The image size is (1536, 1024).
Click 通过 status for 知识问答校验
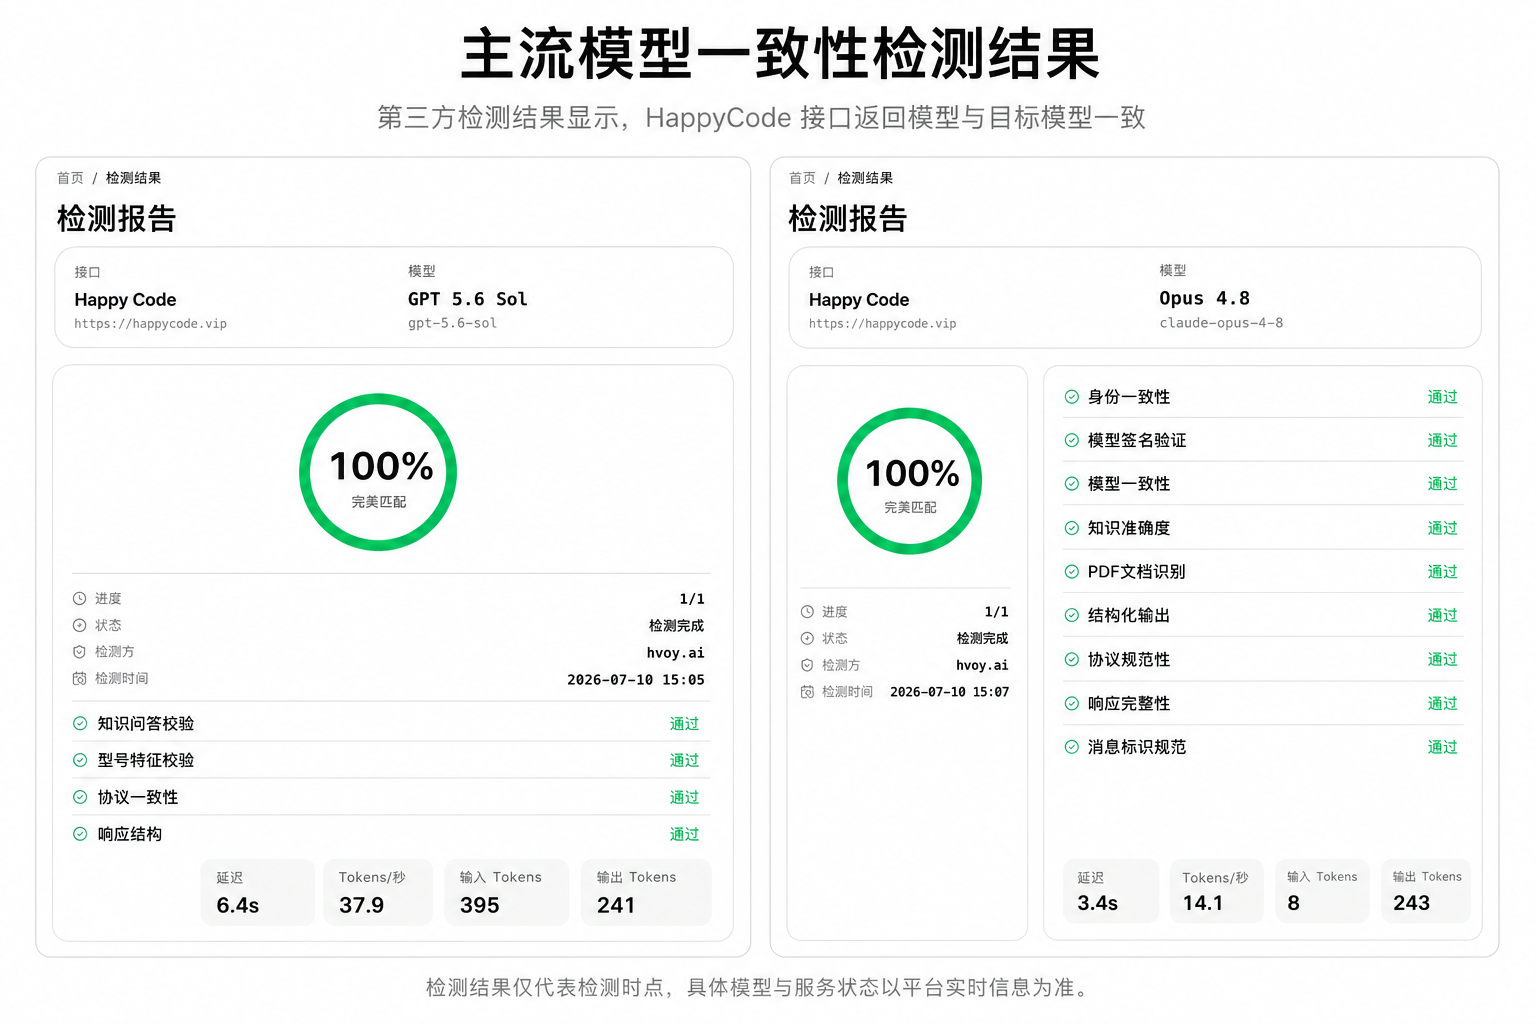685,724
